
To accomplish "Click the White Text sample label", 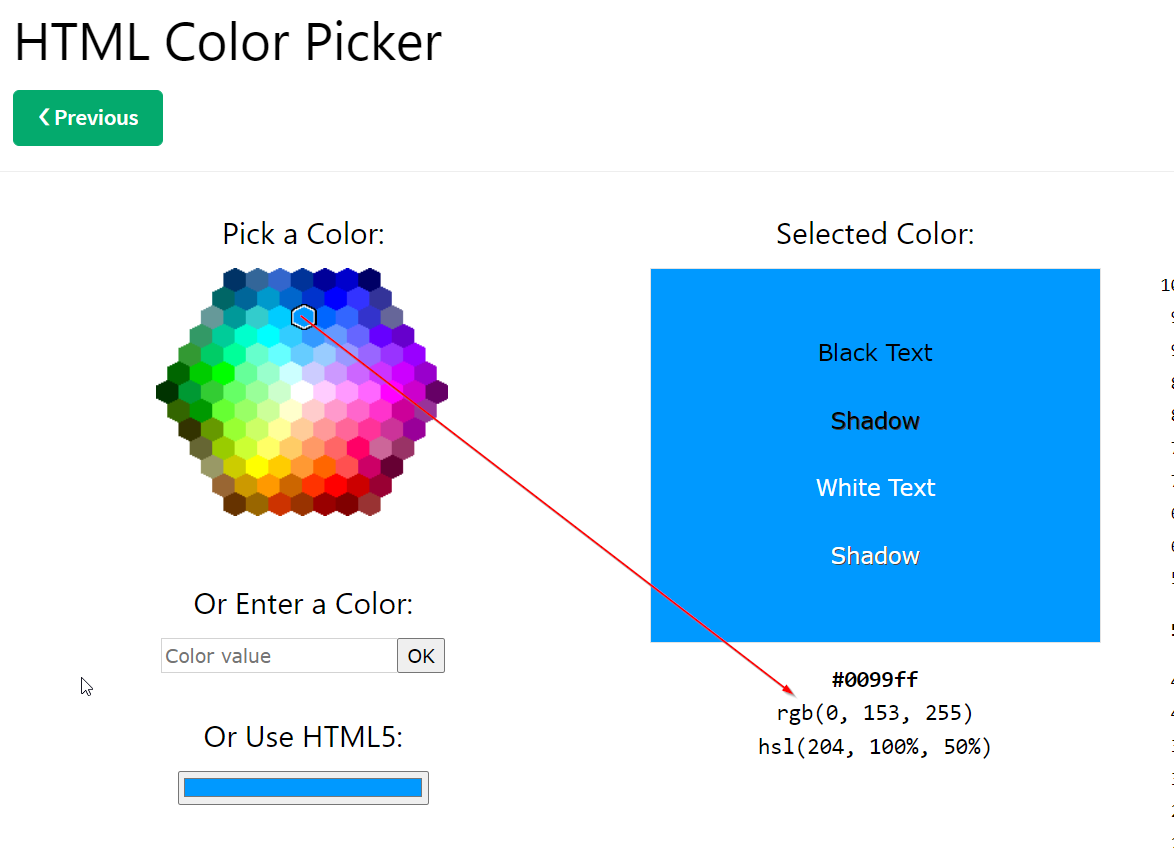I will (875, 488).
